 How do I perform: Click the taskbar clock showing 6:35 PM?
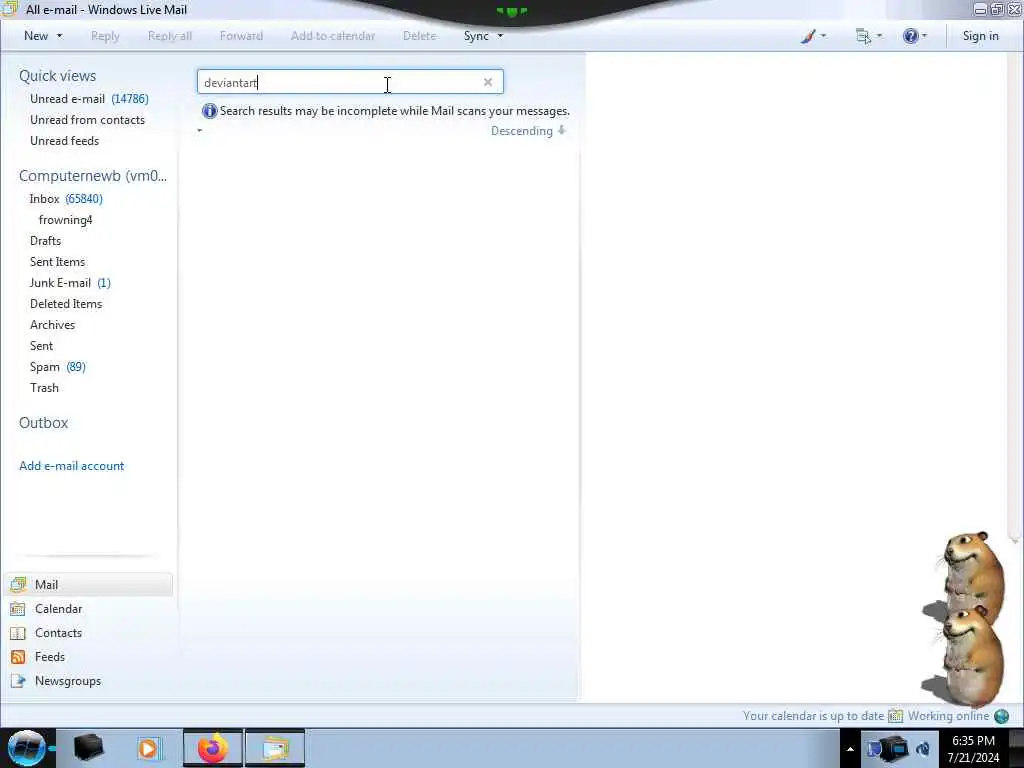(973, 748)
